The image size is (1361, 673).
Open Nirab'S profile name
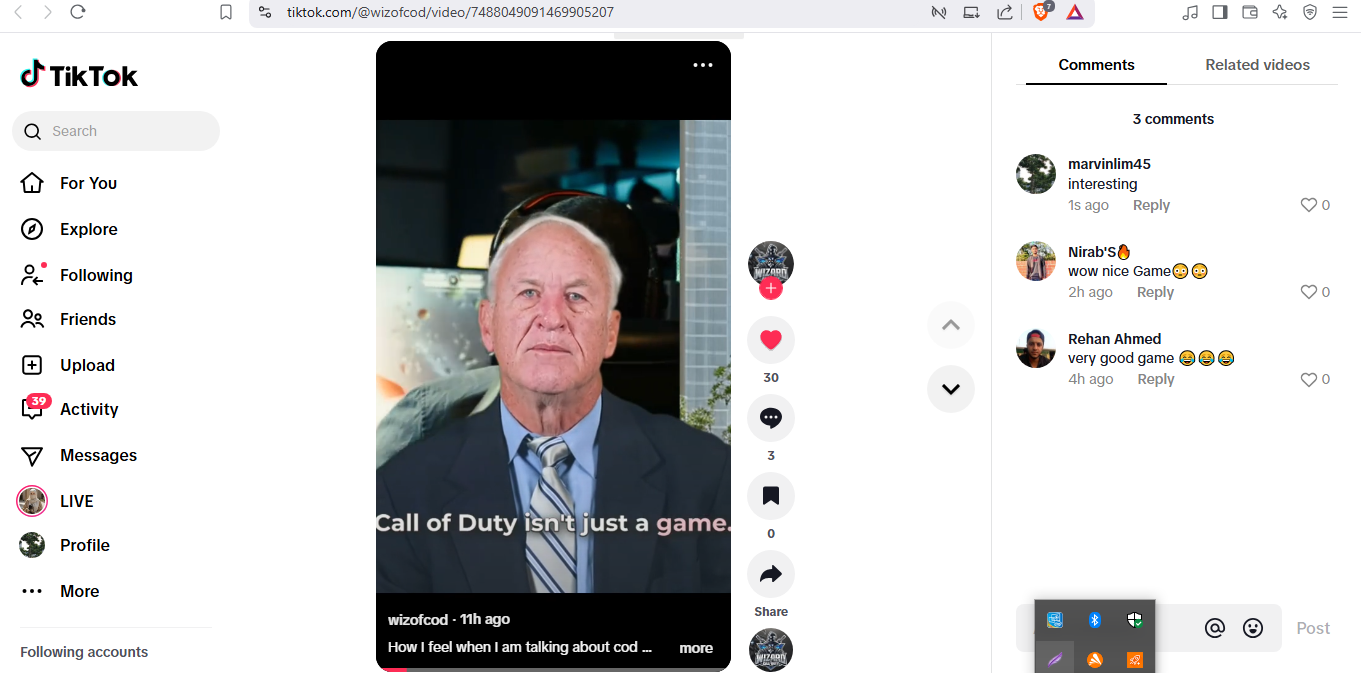[x=1099, y=252]
